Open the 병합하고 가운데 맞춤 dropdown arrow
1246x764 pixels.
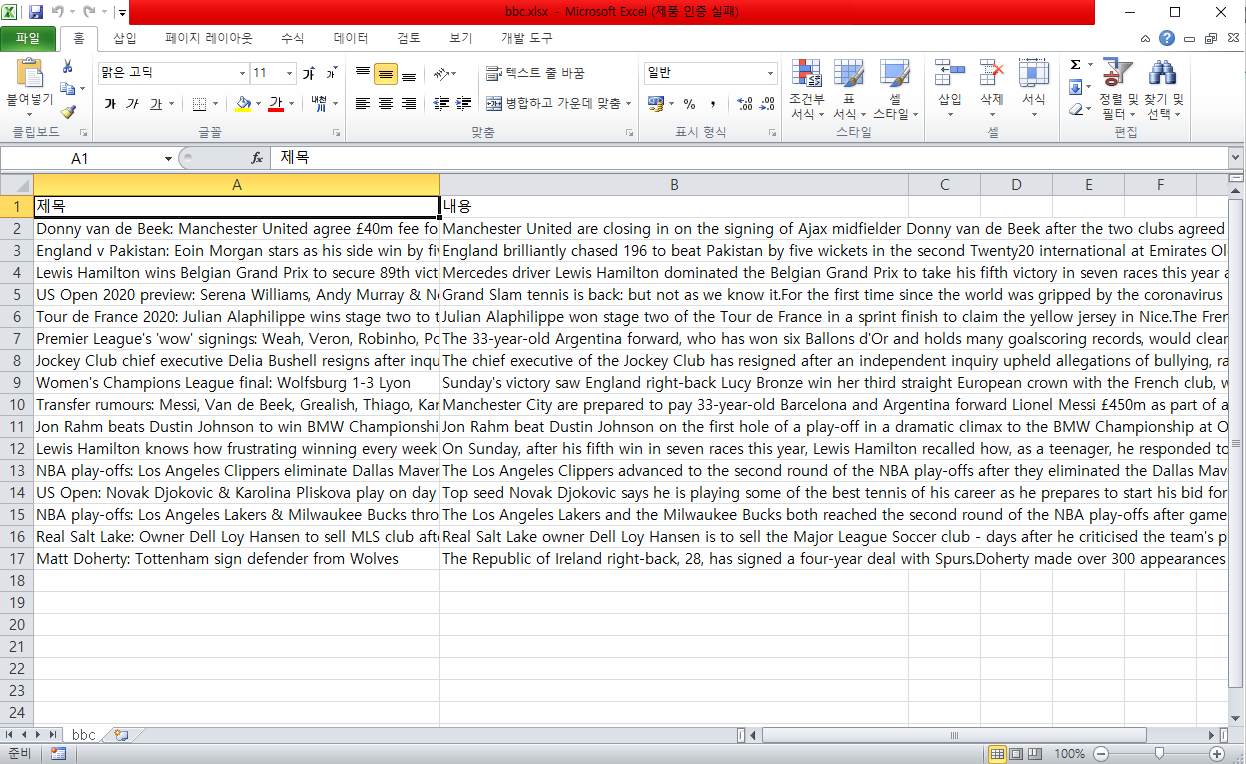[x=628, y=104]
